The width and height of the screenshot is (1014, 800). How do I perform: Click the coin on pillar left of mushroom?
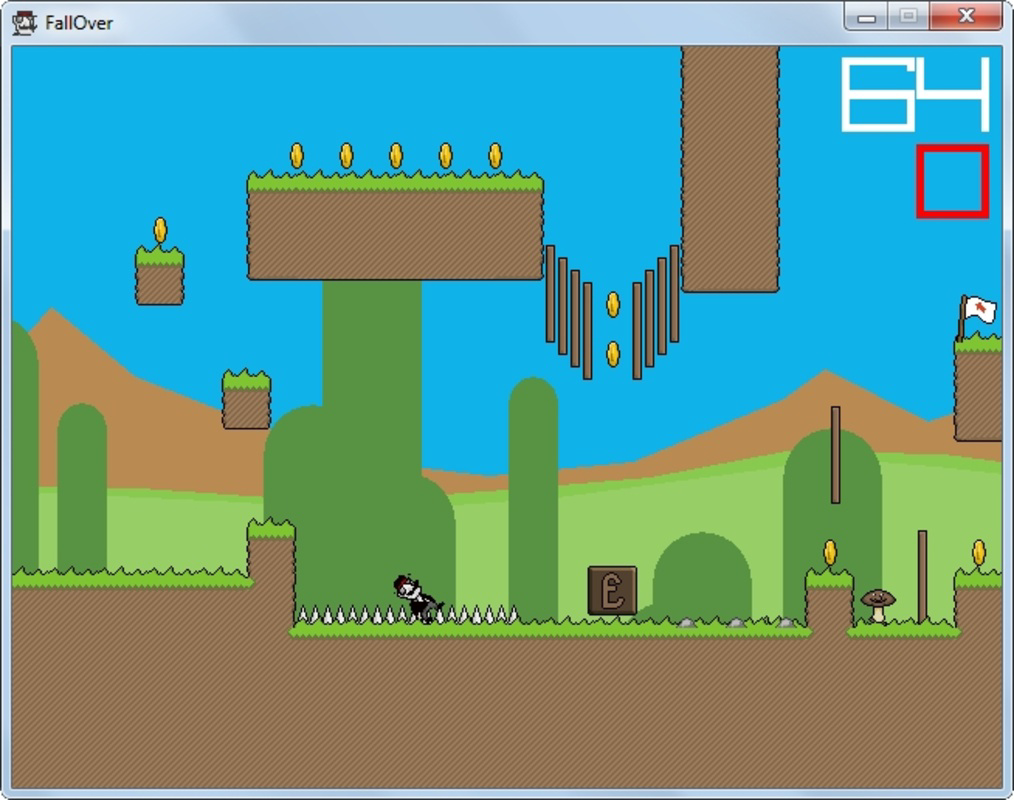(x=830, y=553)
